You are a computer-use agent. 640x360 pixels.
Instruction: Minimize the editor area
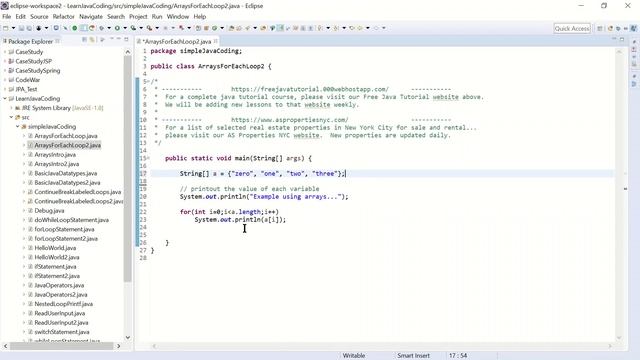click(613, 39)
